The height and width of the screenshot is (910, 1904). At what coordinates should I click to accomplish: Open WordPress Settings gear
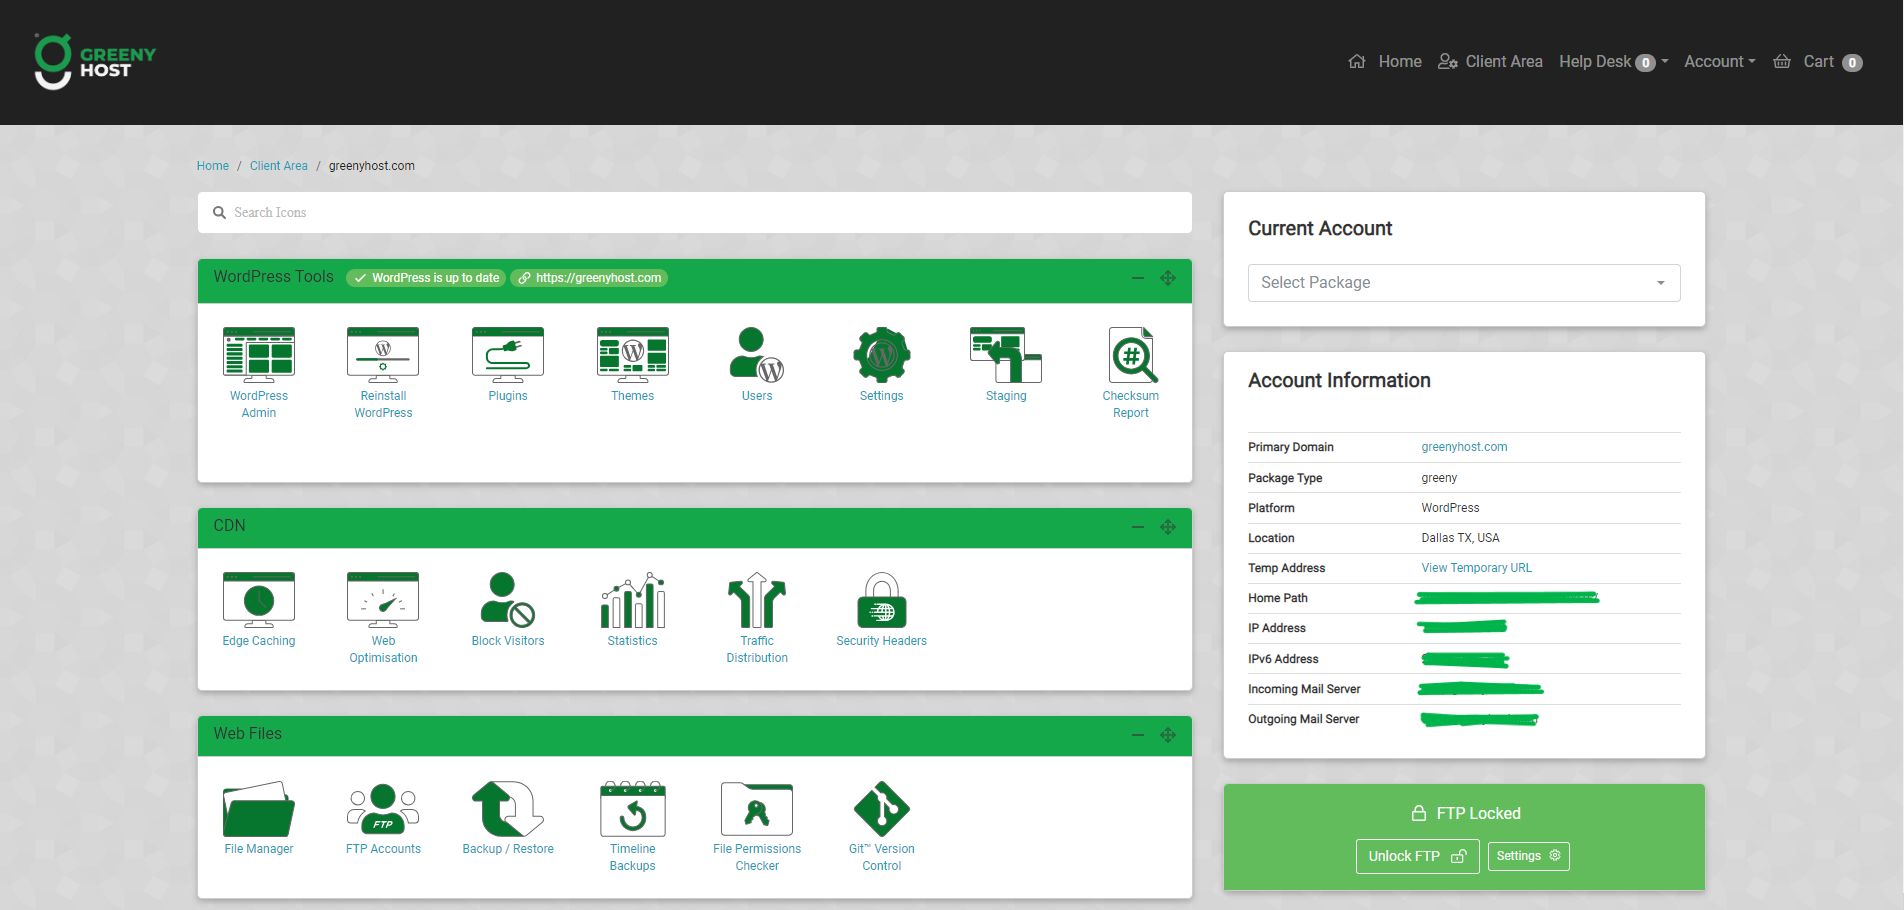(881, 364)
